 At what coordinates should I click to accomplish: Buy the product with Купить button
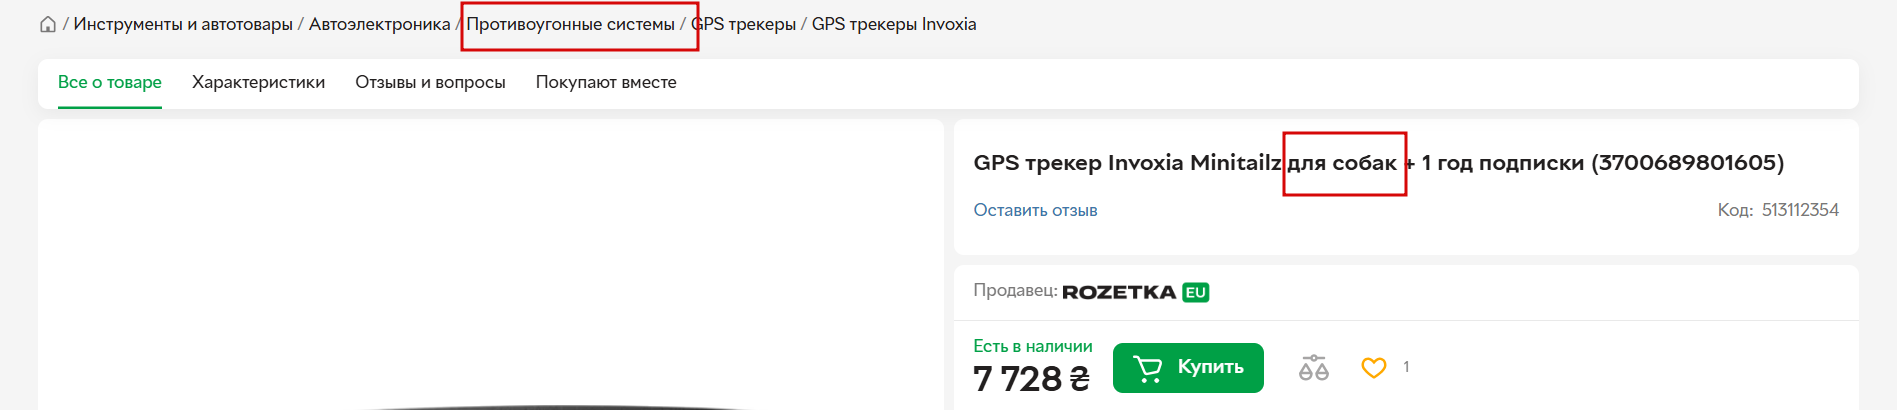click(x=1188, y=368)
